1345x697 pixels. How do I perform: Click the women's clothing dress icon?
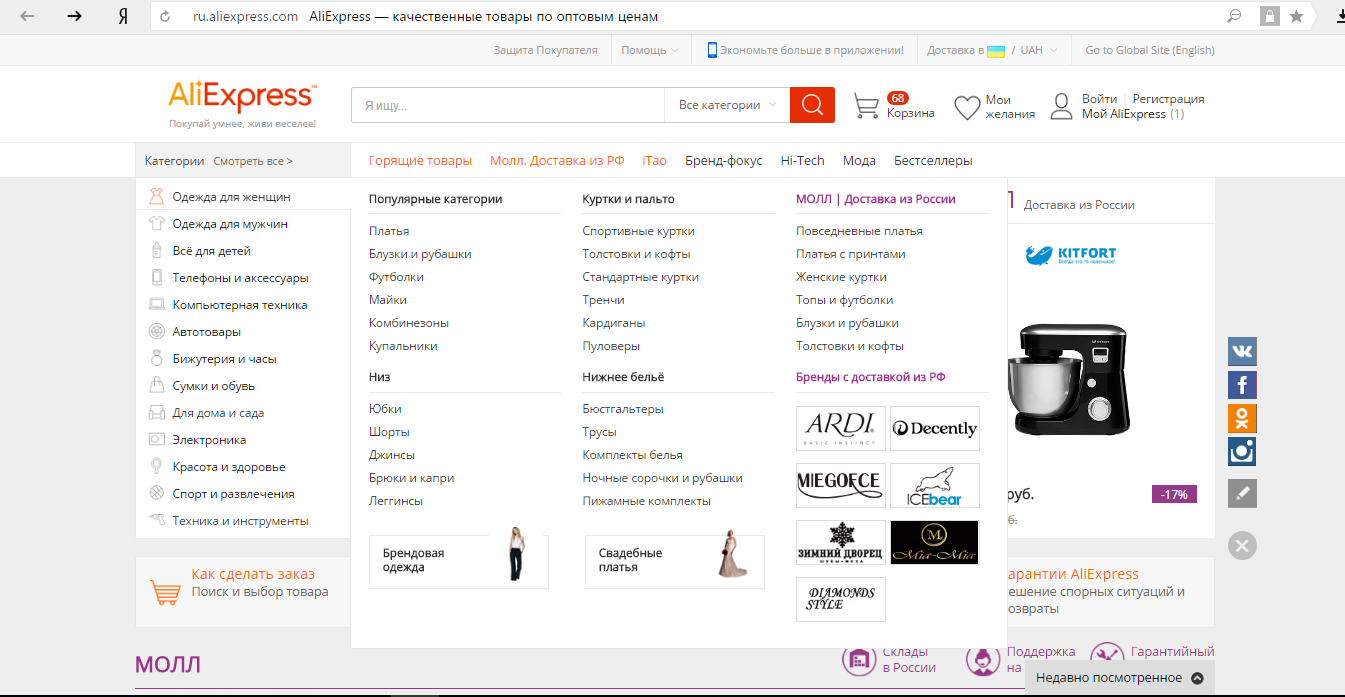(156, 197)
